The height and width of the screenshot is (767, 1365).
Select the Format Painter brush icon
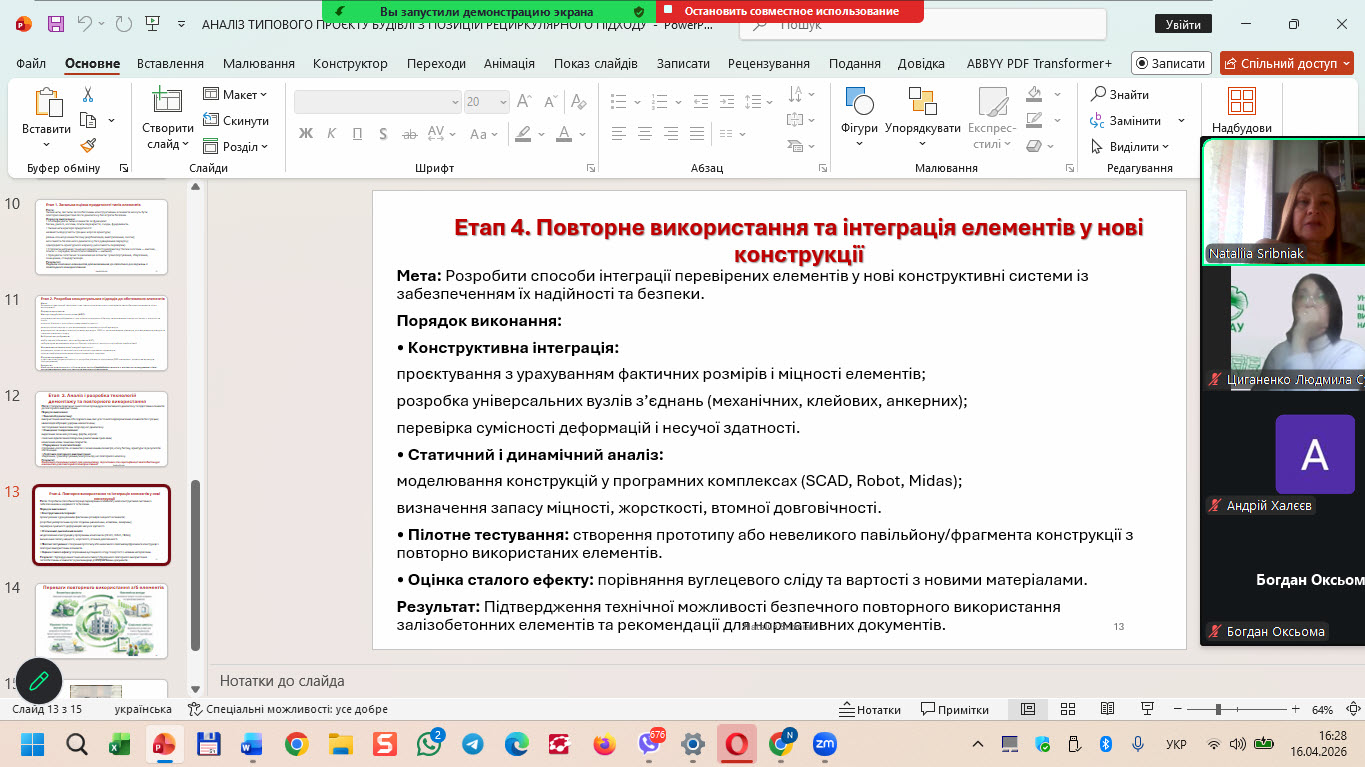(x=87, y=146)
